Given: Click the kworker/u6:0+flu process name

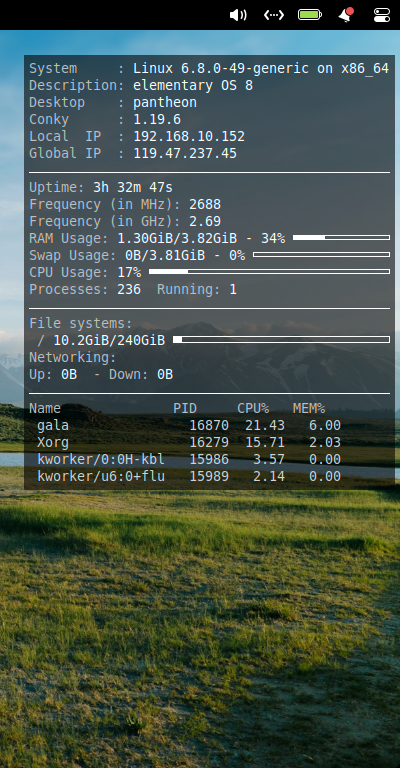Looking at the screenshot, I should (x=101, y=476).
